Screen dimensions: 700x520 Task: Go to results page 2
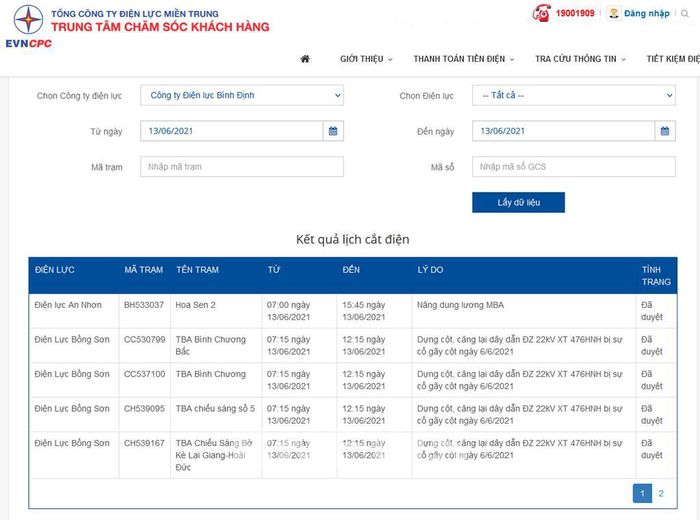click(x=661, y=493)
